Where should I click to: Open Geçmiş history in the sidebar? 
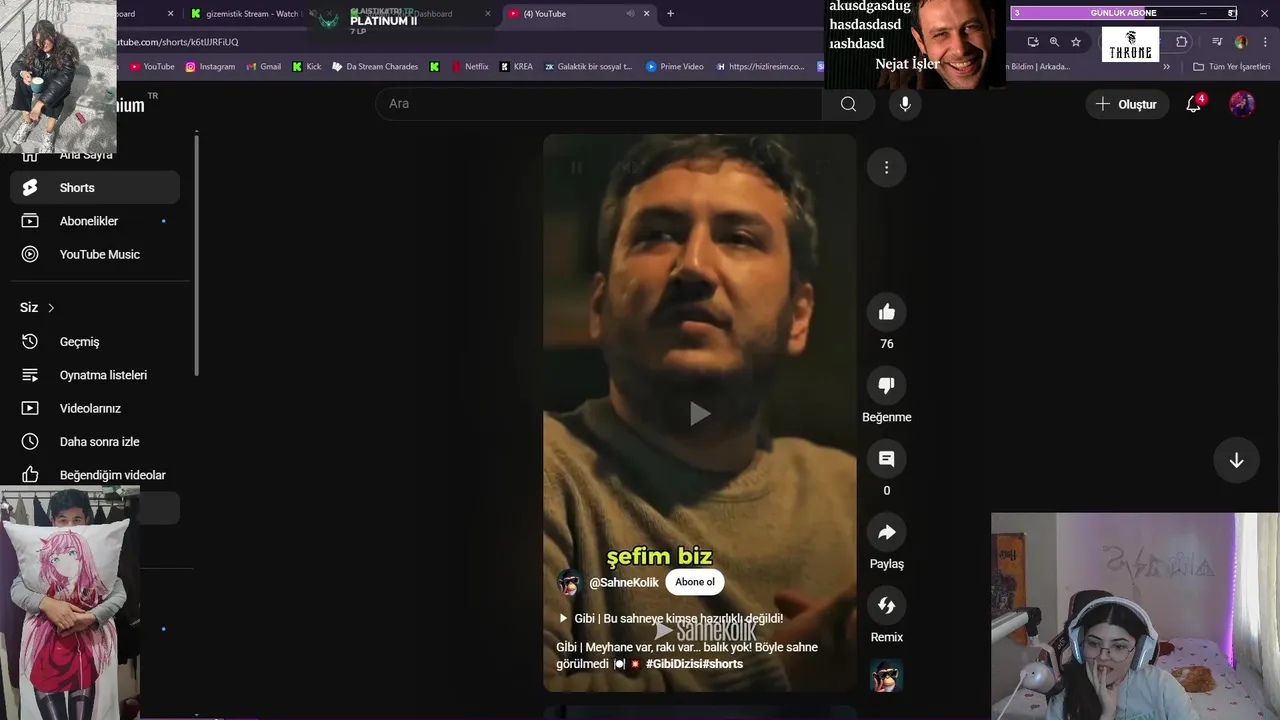pyautogui.click(x=95, y=342)
